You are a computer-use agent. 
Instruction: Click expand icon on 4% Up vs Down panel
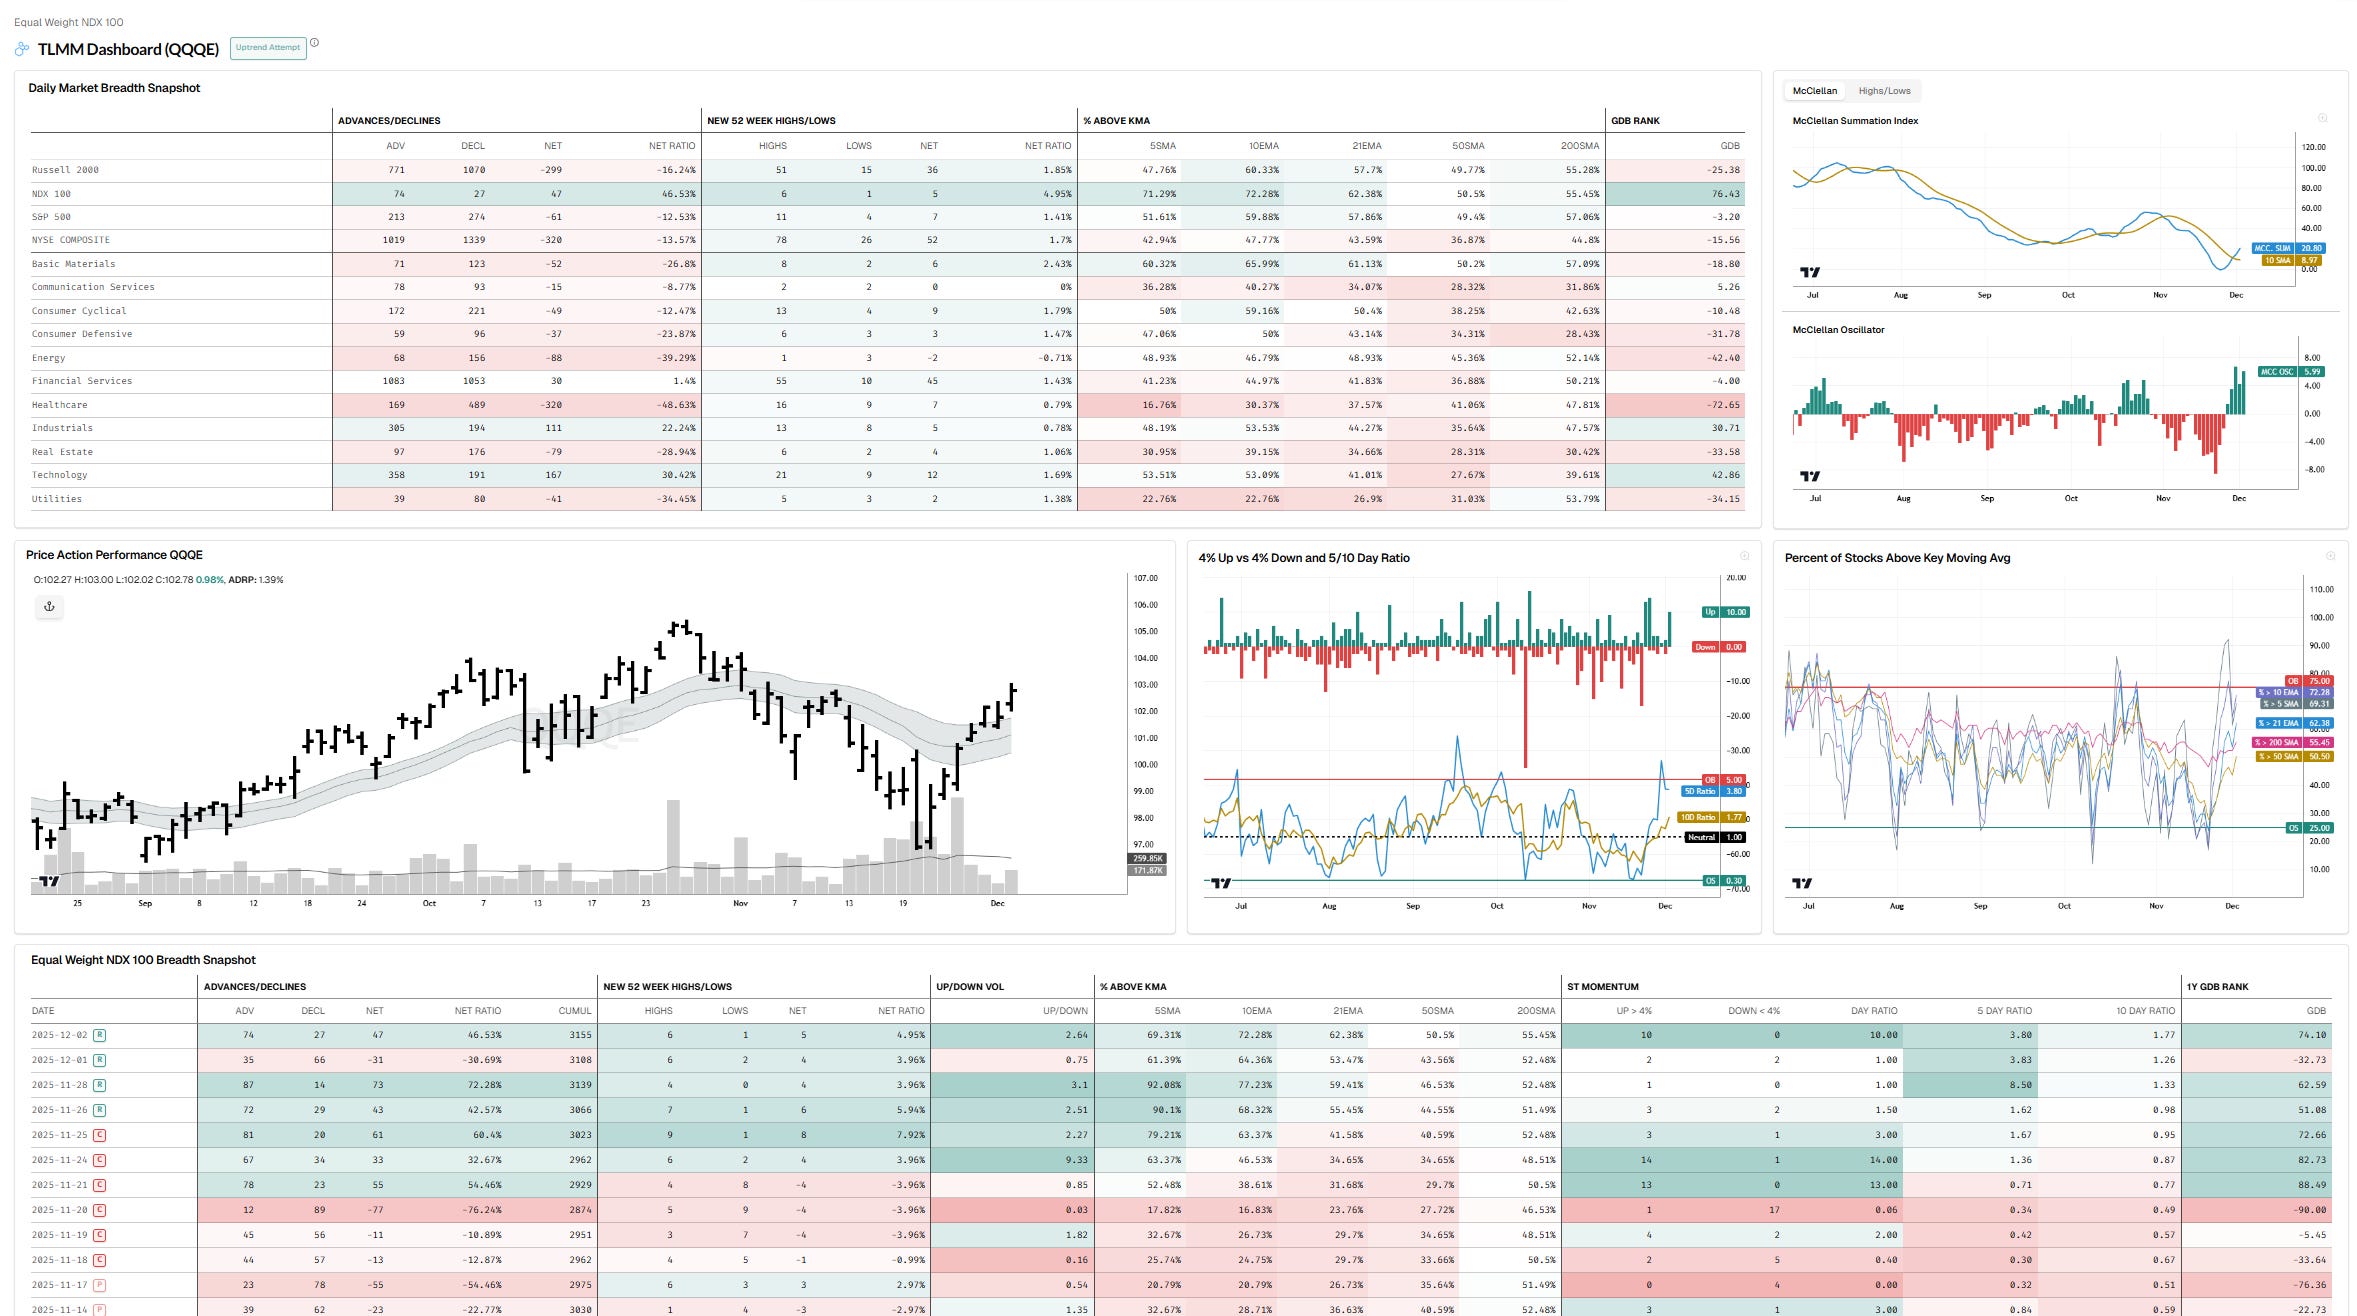click(x=1744, y=556)
